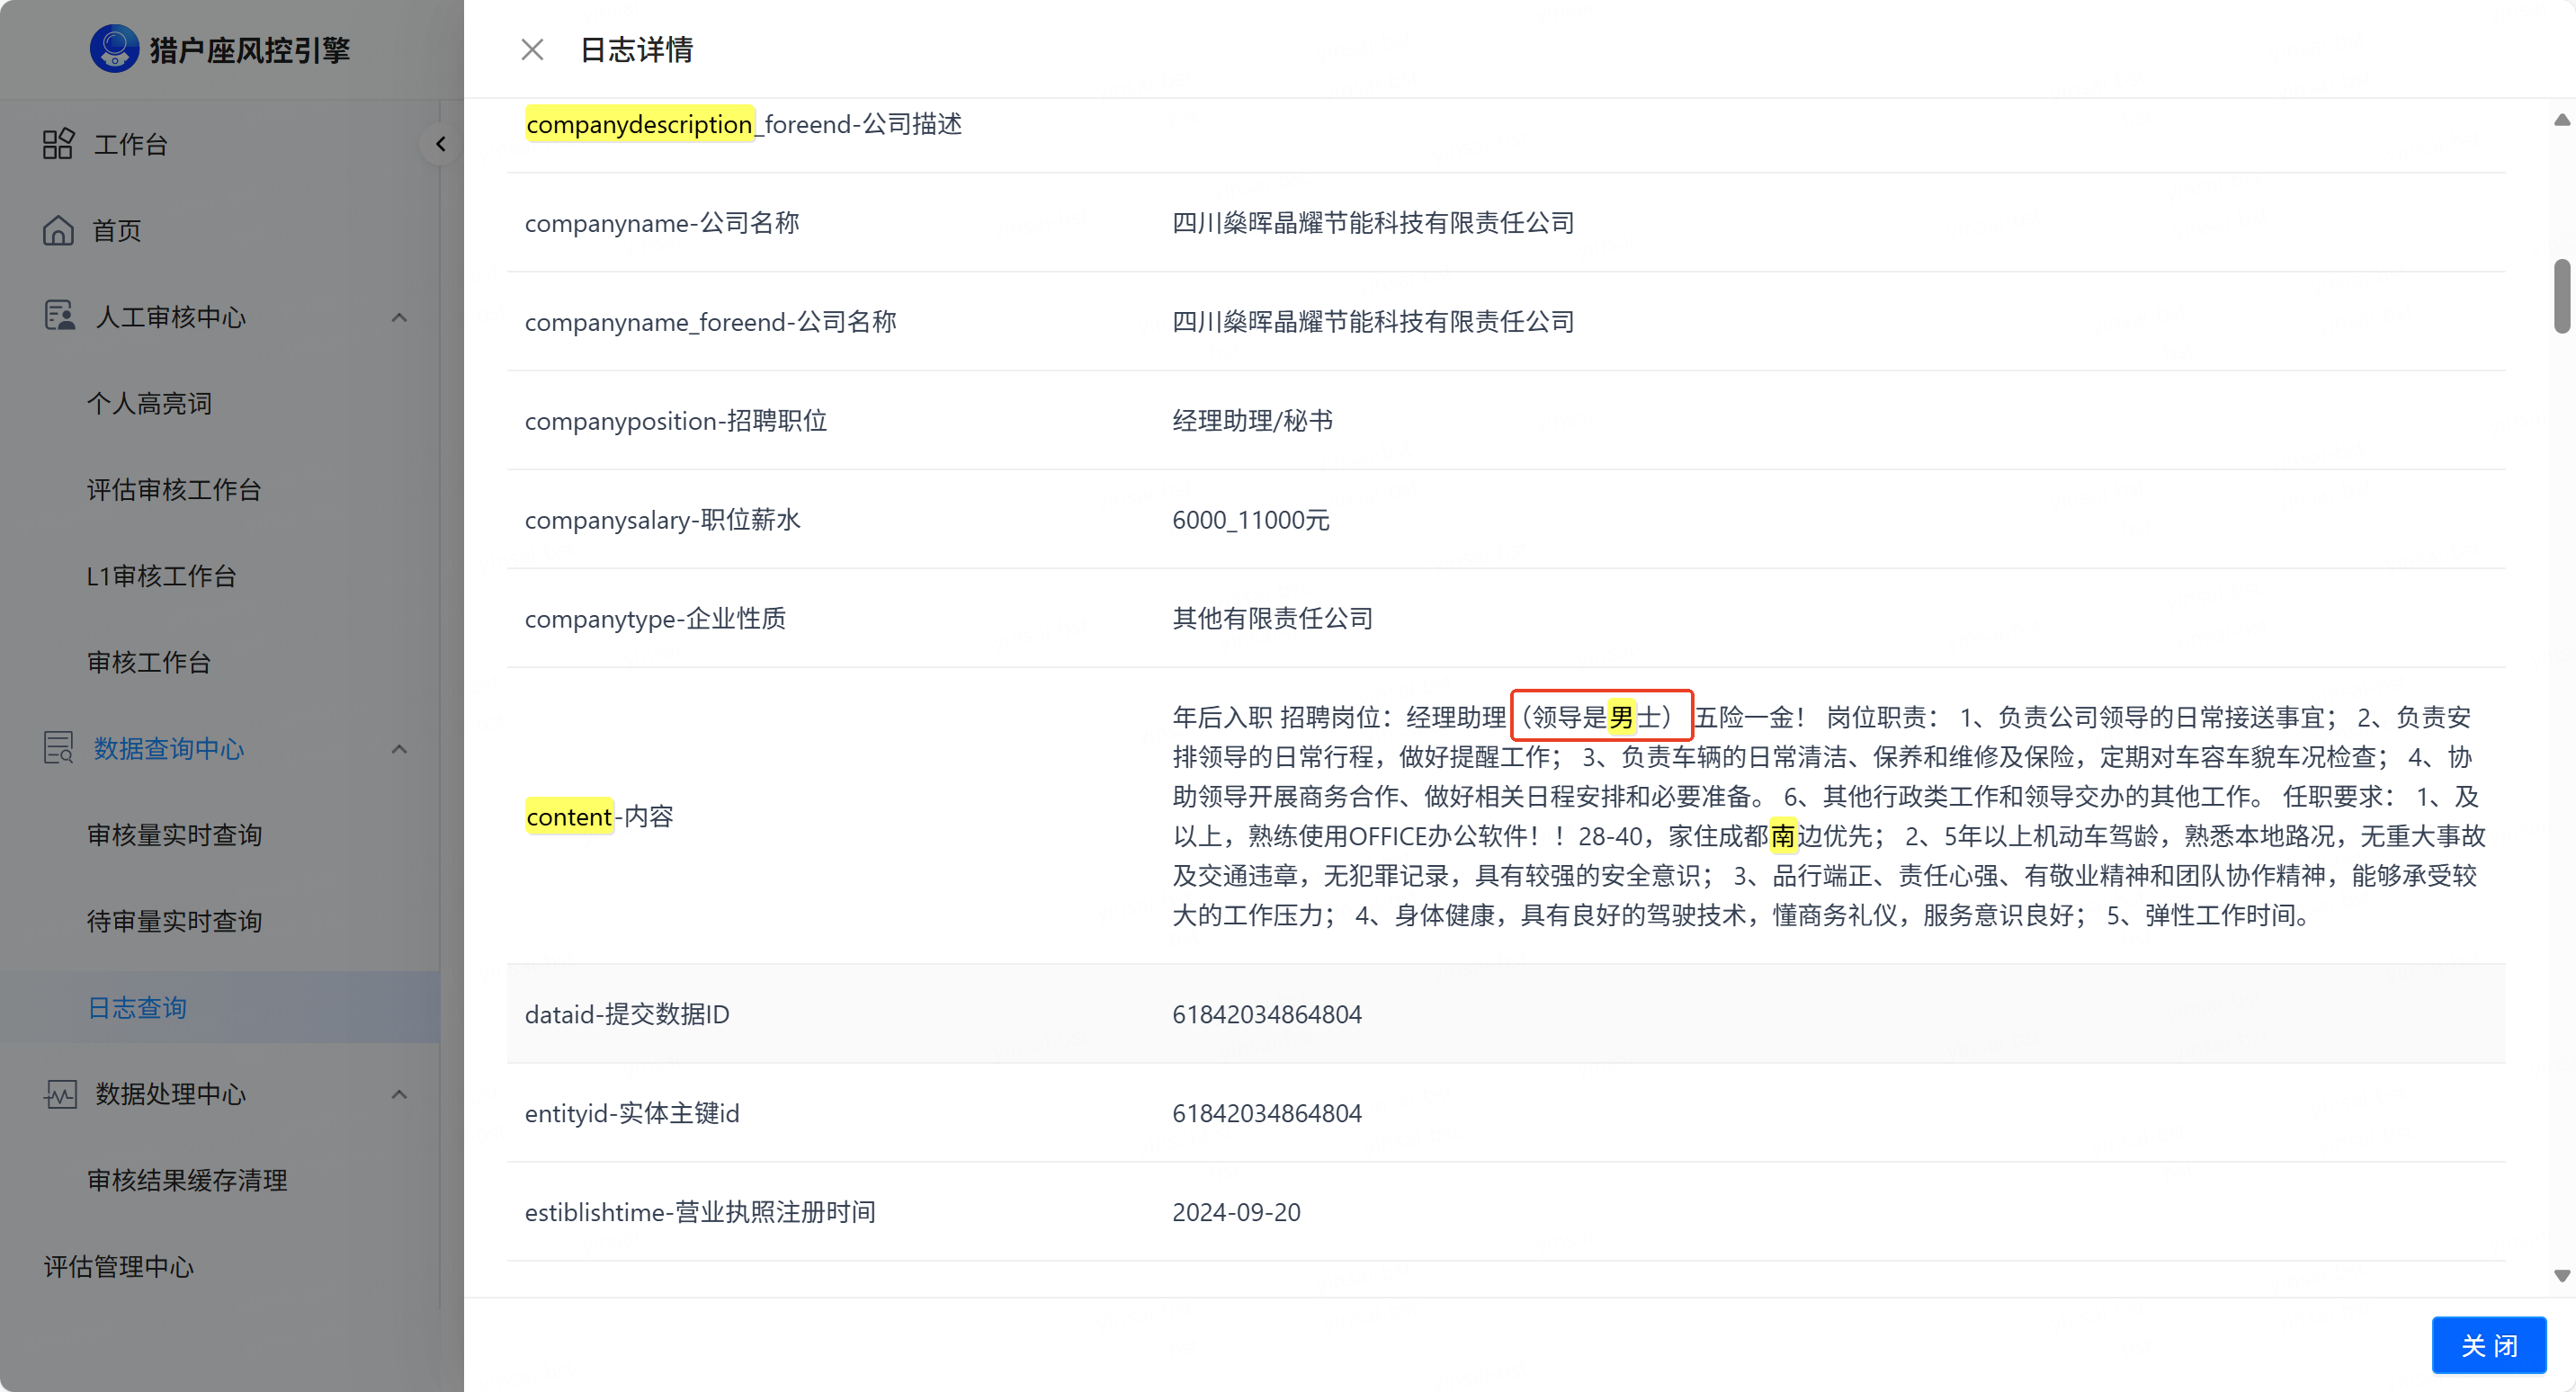The image size is (2576, 1392).
Task: Open 评估管理中心 in the sidebar
Action: [118, 1266]
